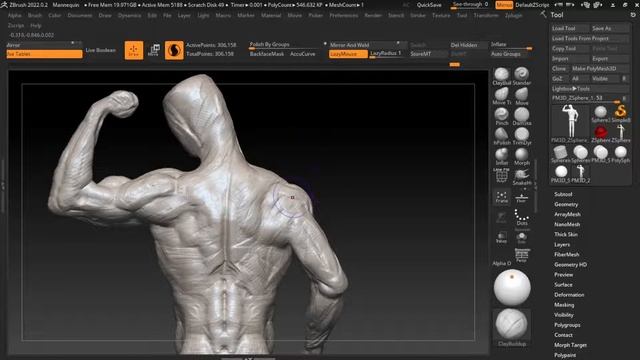Toggle LazyMouse on or off

(x=348, y=54)
